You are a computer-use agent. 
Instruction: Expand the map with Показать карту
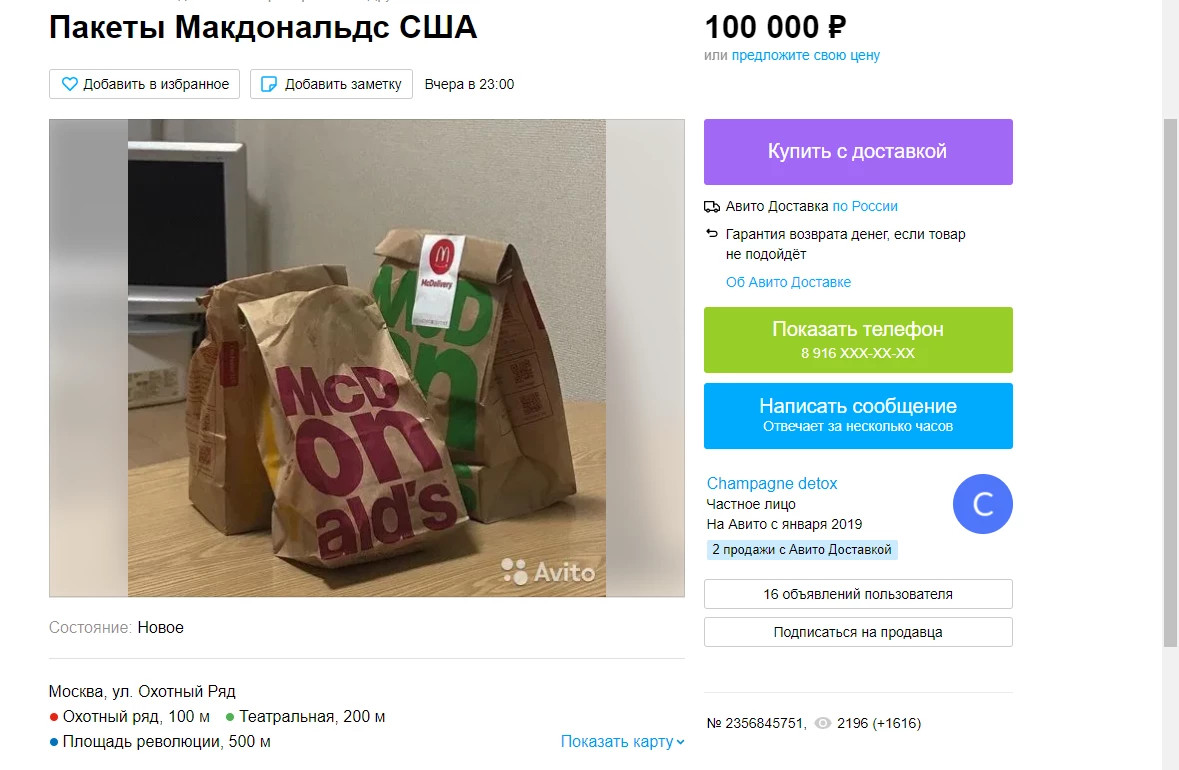pyautogui.click(x=623, y=741)
